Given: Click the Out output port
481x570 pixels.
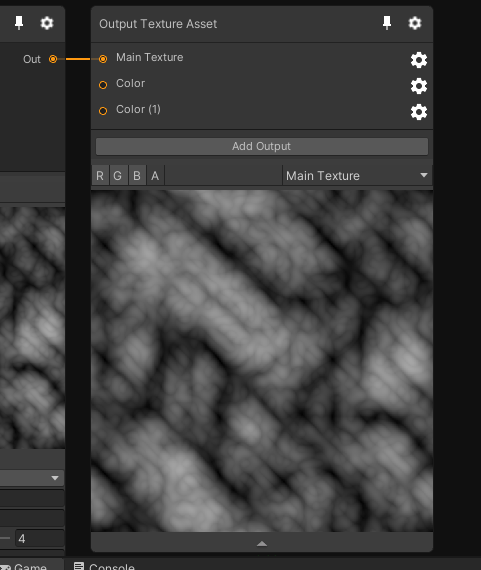Looking at the screenshot, I should tap(53, 59).
